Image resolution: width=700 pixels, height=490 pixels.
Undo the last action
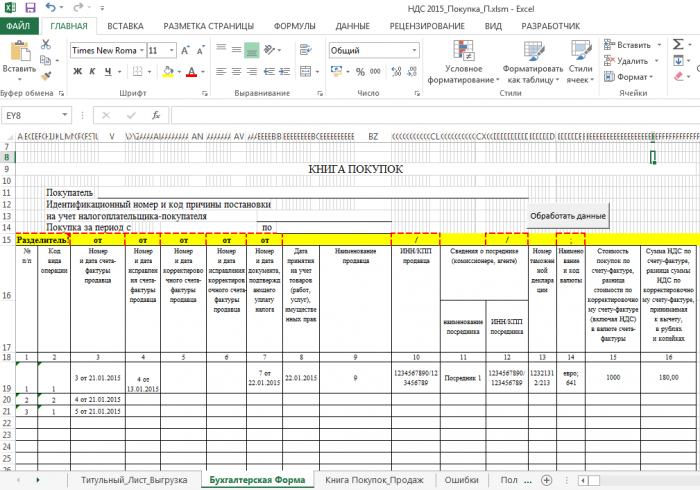pos(50,8)
